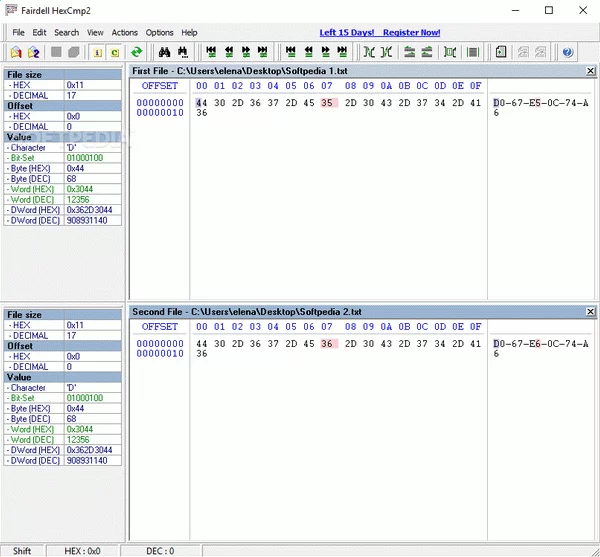Screen dimensions: 600x557
Task: Open second file with folder icon 2
Action: point(34,52)
